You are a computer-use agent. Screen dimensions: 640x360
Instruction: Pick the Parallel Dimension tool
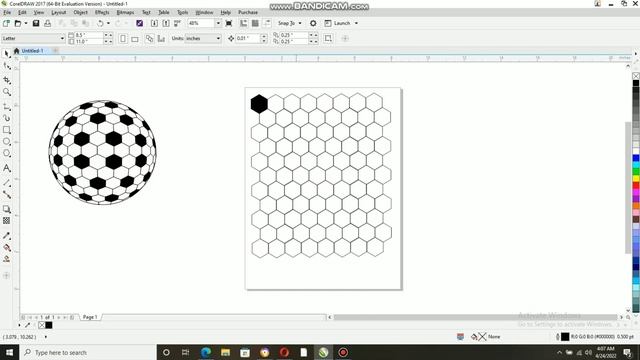tap(7, 182)
